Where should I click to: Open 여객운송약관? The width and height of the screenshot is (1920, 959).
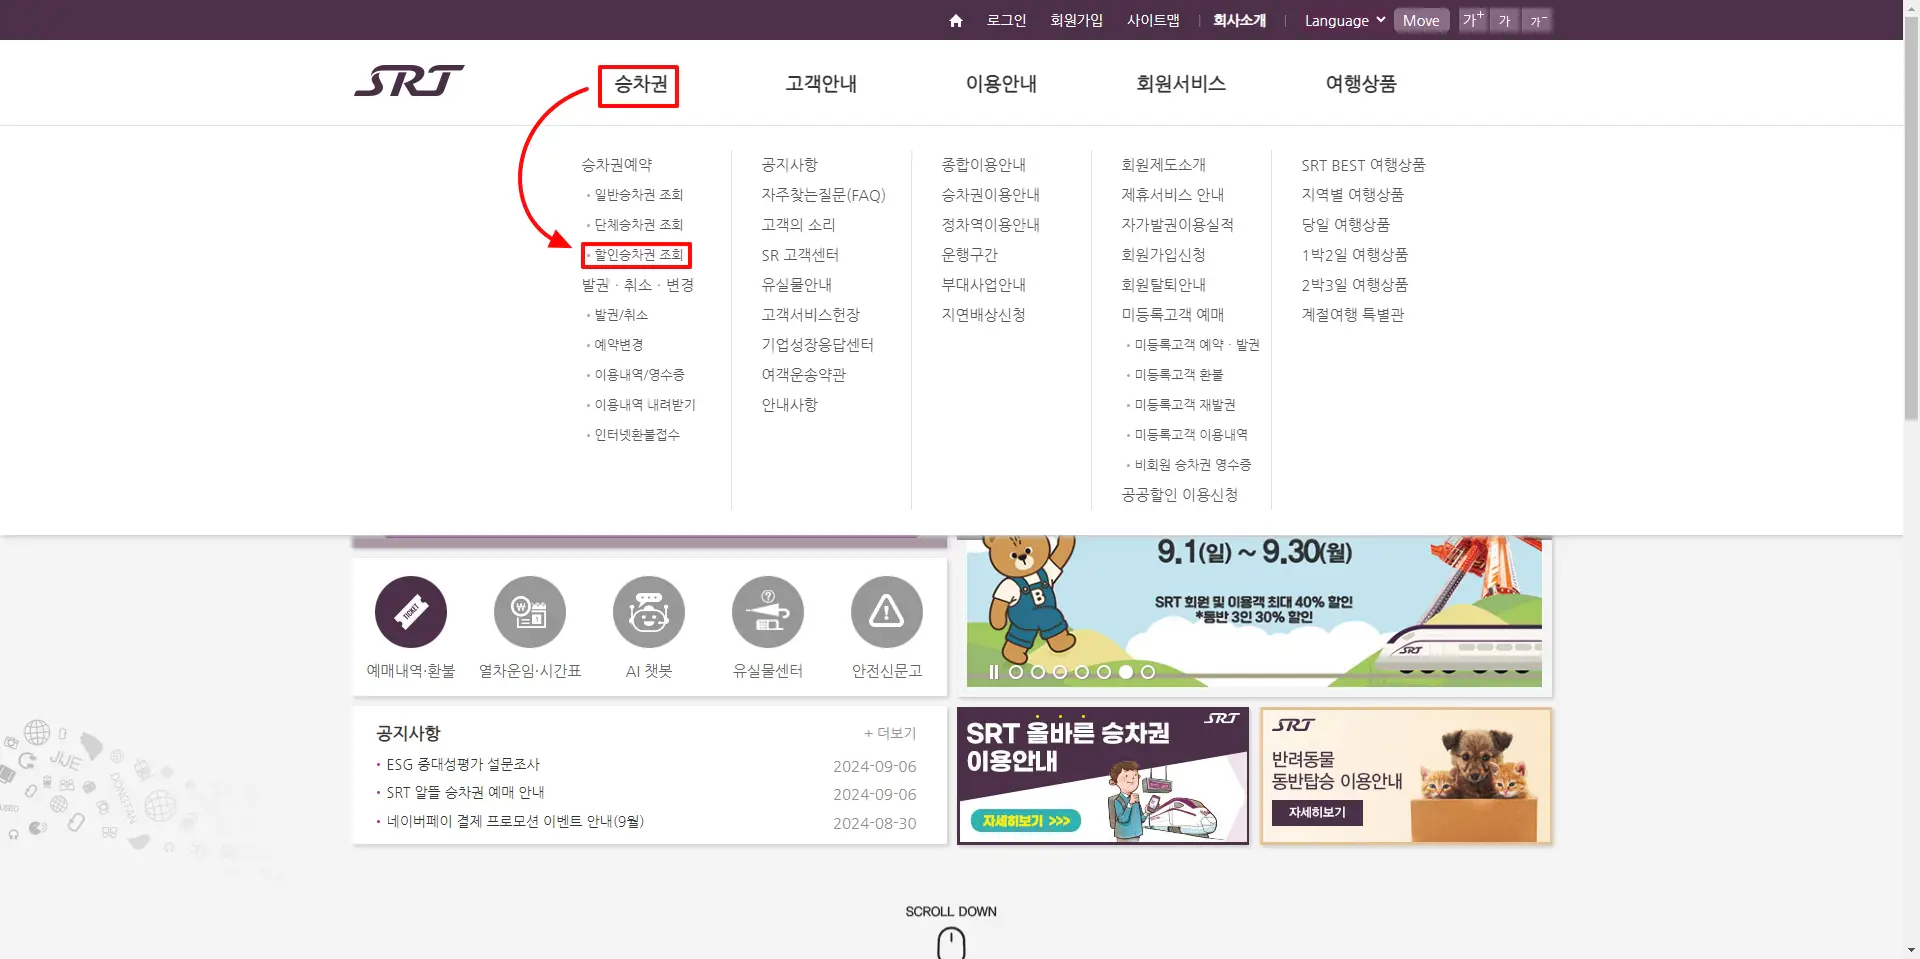[803, 375]
